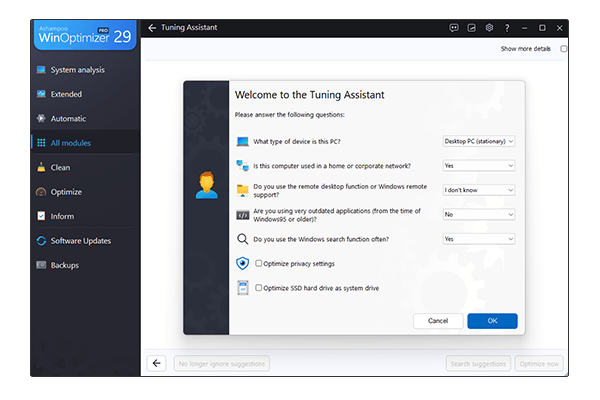Click the notes icon in title bar
Screen dimensions: 600x400
coord(472,28)
